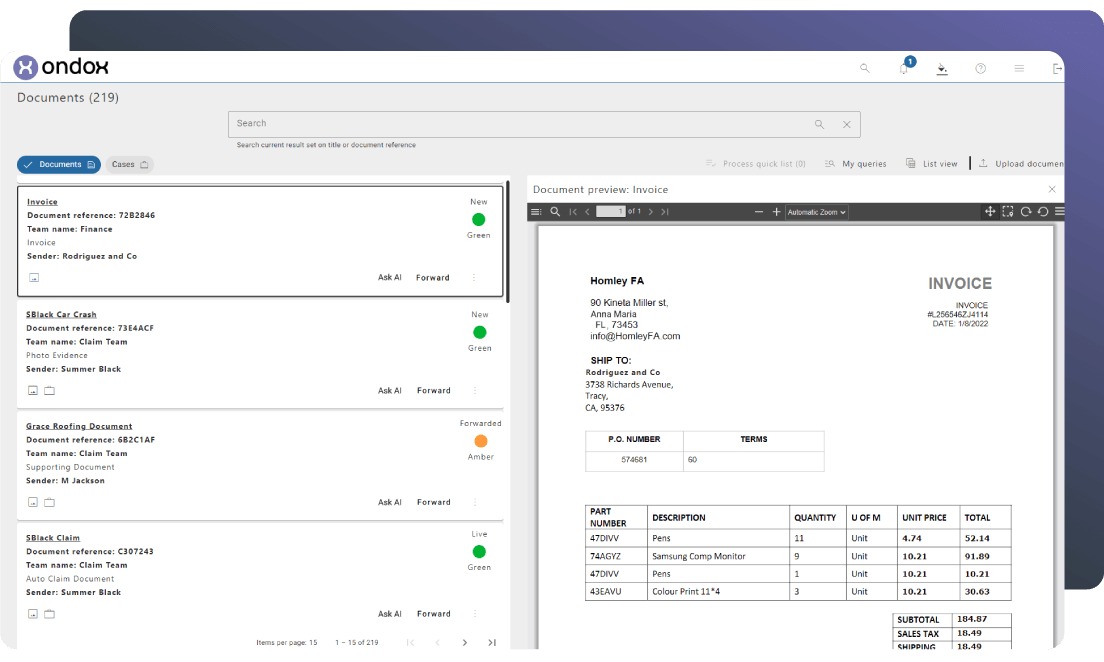Click Forward on Invoice card
Viewport: 1104px width, 662px height.
[x=432, y=277]
